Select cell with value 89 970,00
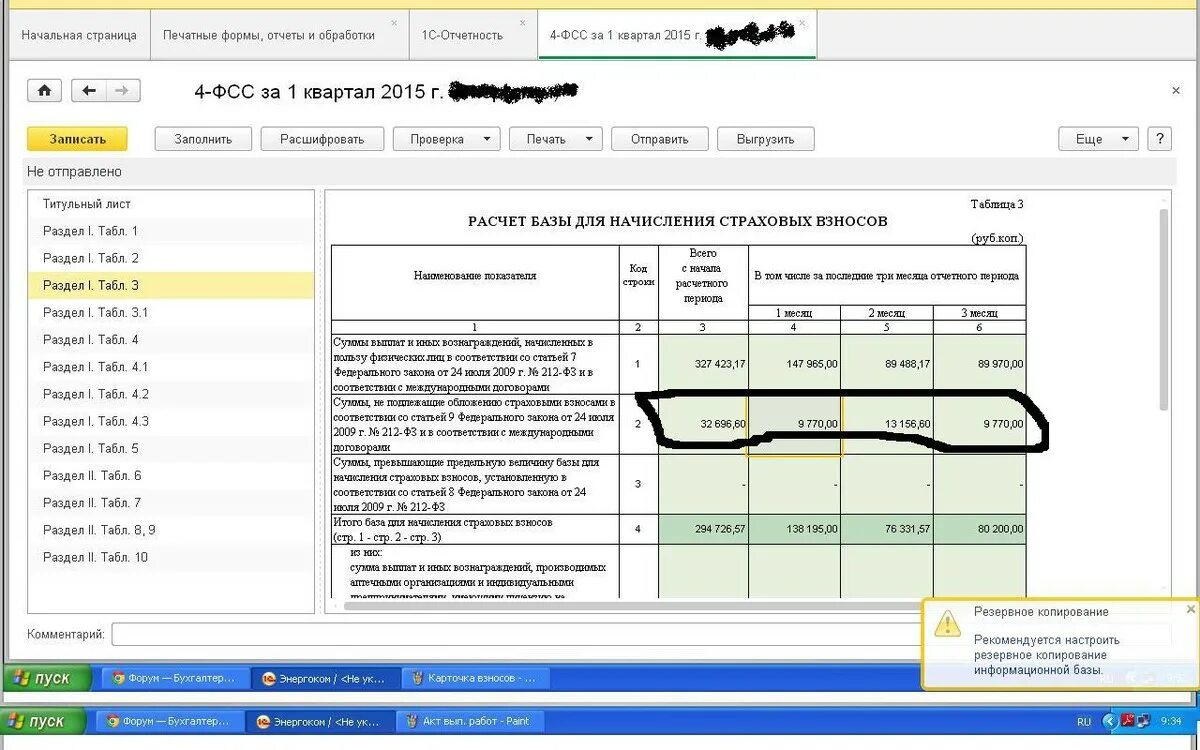The image size is (1200, 750). 980,364
